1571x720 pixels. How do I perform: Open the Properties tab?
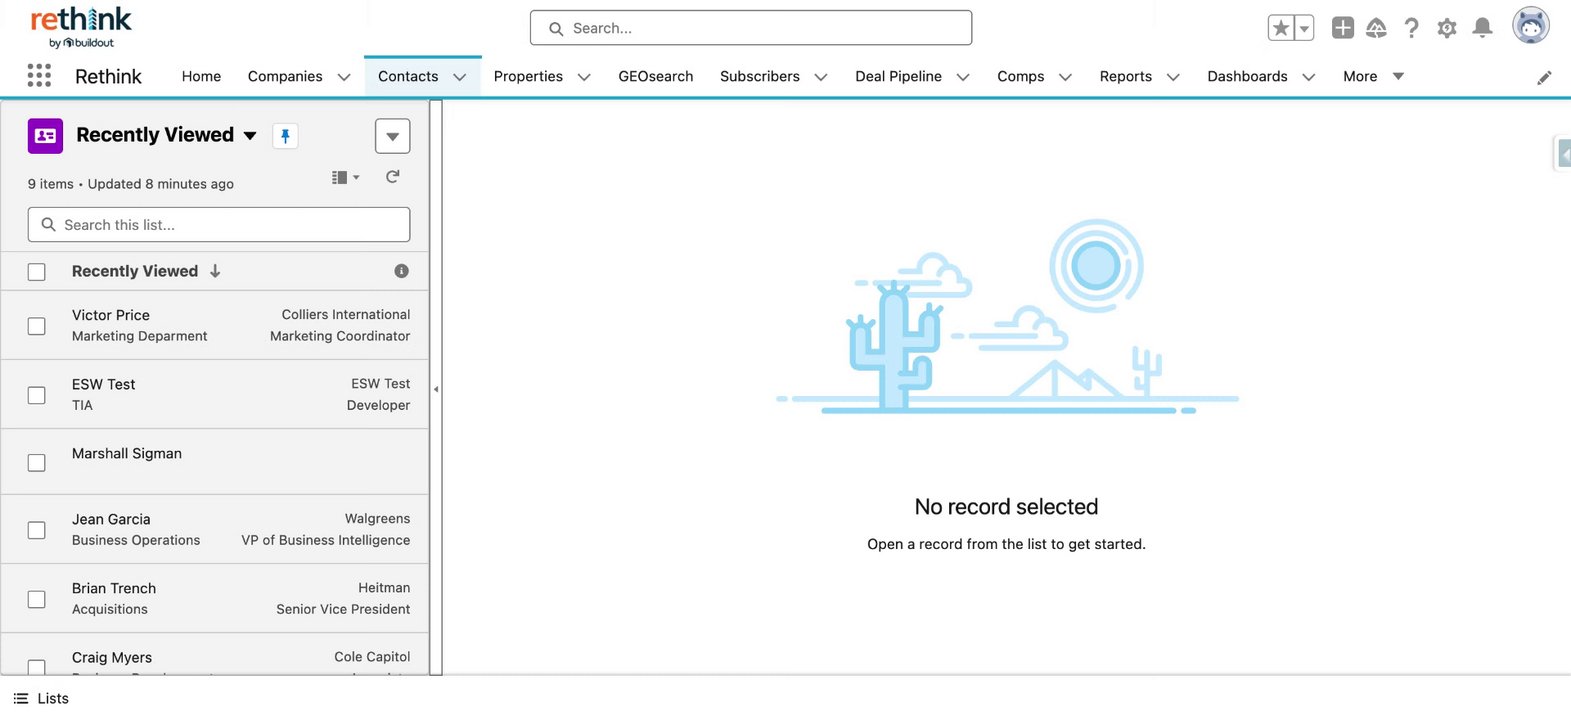click(528, 76)
